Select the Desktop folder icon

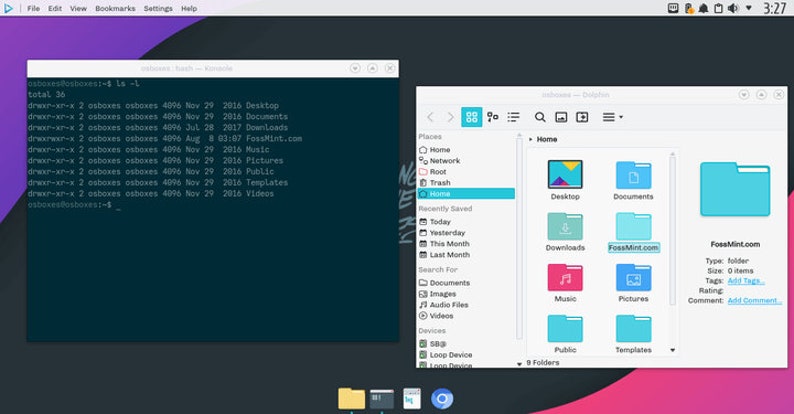point(565,175)
